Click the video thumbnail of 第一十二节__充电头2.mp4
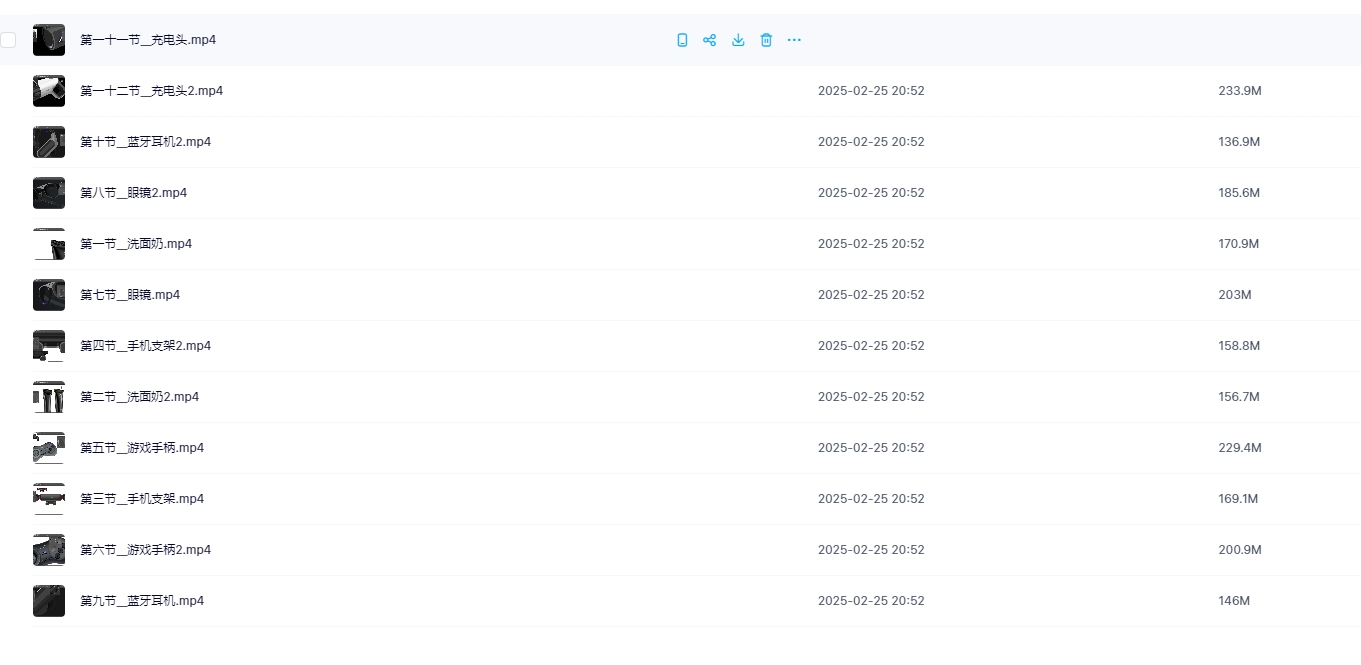The height and width of the screenshot is (665, 1361). [x=49, y=91]
